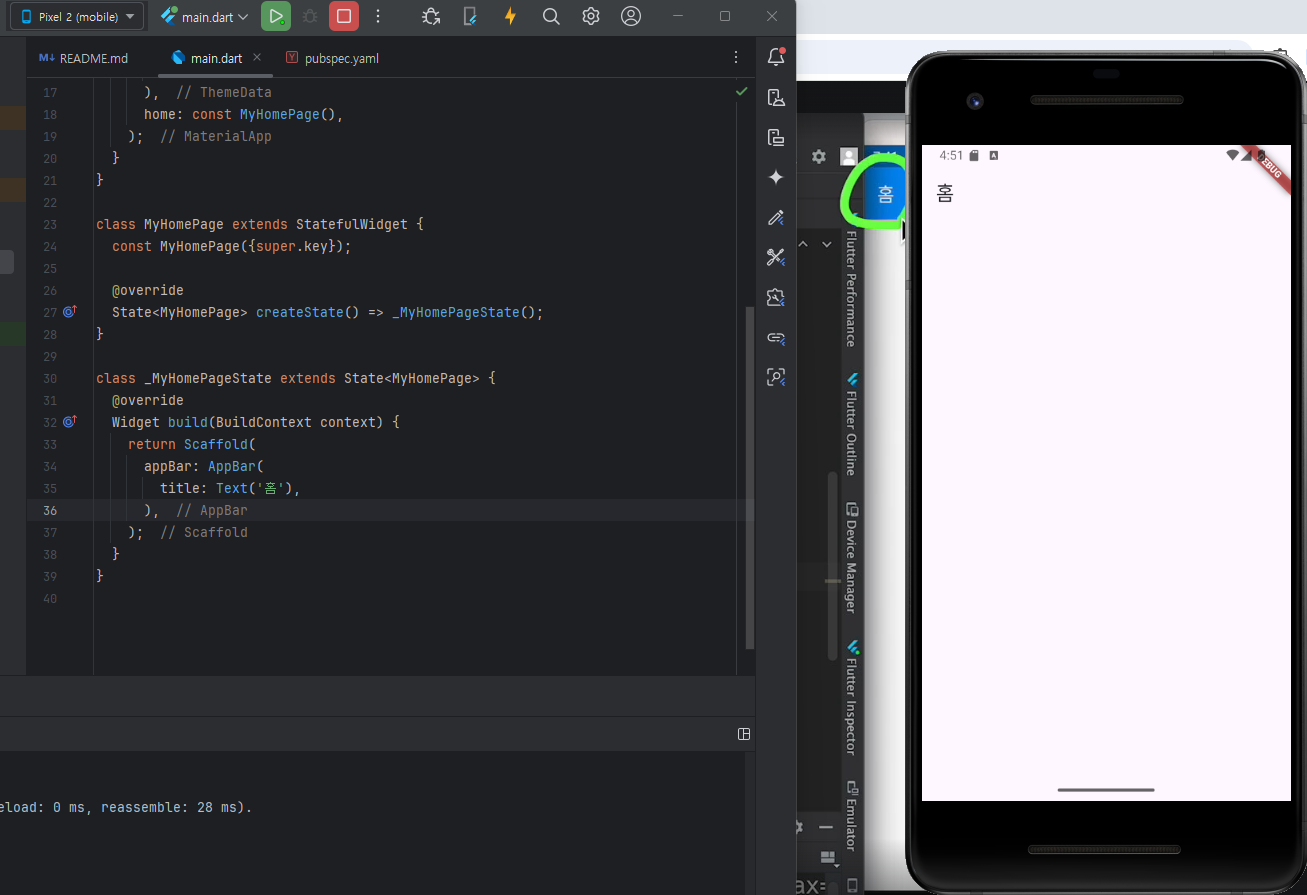Click the emulator home gesture bar
The width and height of the screenshot is (1307, 895).
(x=1105, y=790)
